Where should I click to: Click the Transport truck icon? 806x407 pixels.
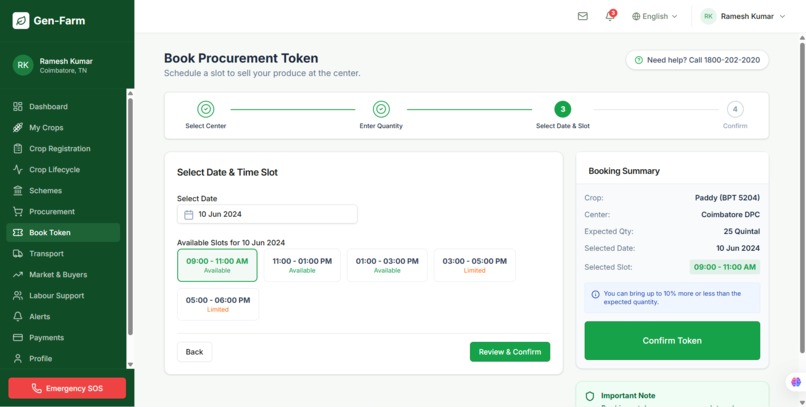coord(18,253)
